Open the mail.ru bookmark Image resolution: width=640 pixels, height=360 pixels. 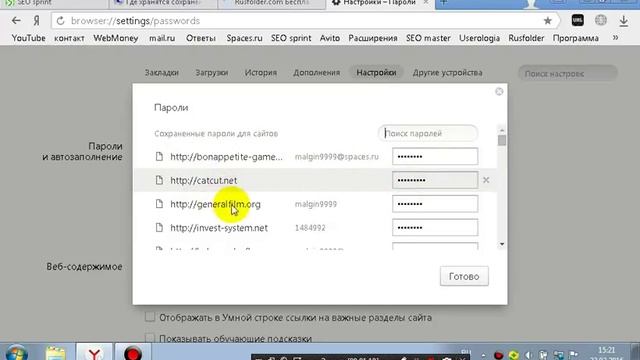coord(162,38)
